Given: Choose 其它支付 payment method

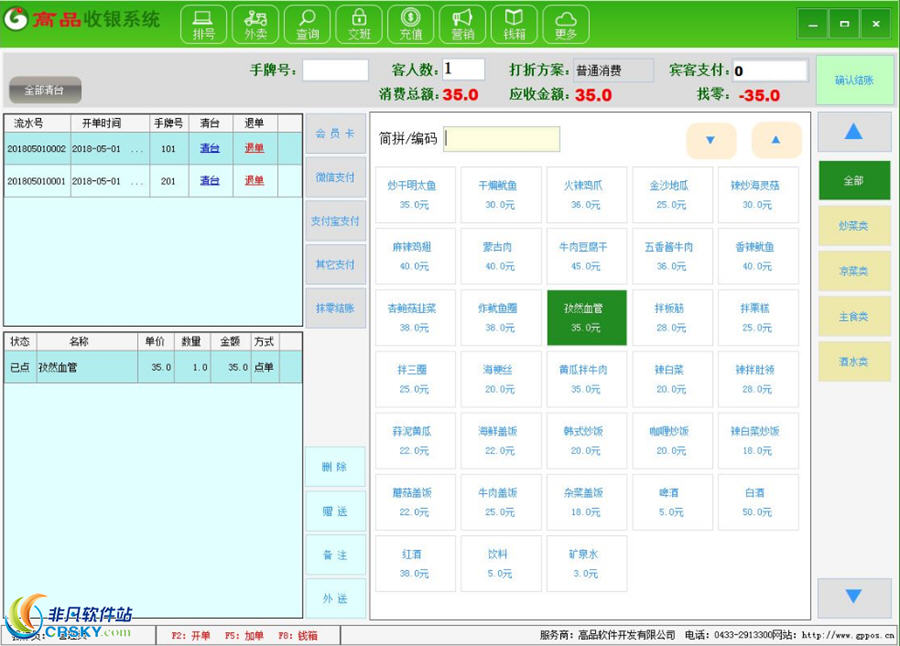Looking at the screenshot, I should pyautogui.click(x=335, y=264).
